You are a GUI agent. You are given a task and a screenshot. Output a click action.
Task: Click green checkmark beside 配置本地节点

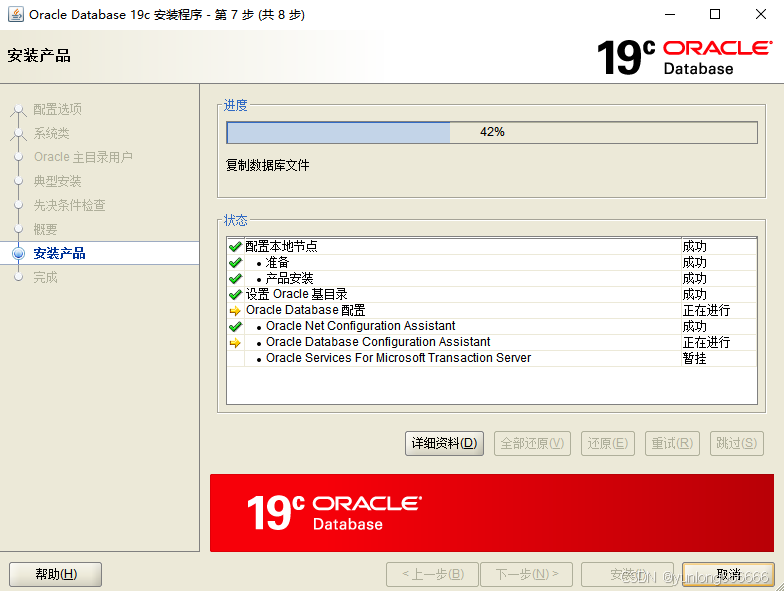[235, 246]
